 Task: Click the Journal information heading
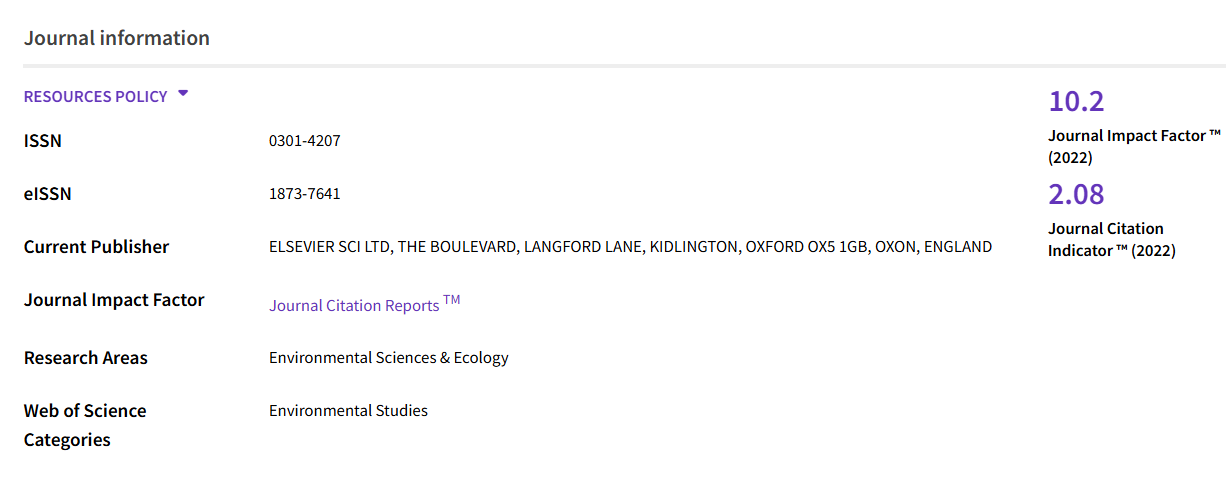pos(117,38)
